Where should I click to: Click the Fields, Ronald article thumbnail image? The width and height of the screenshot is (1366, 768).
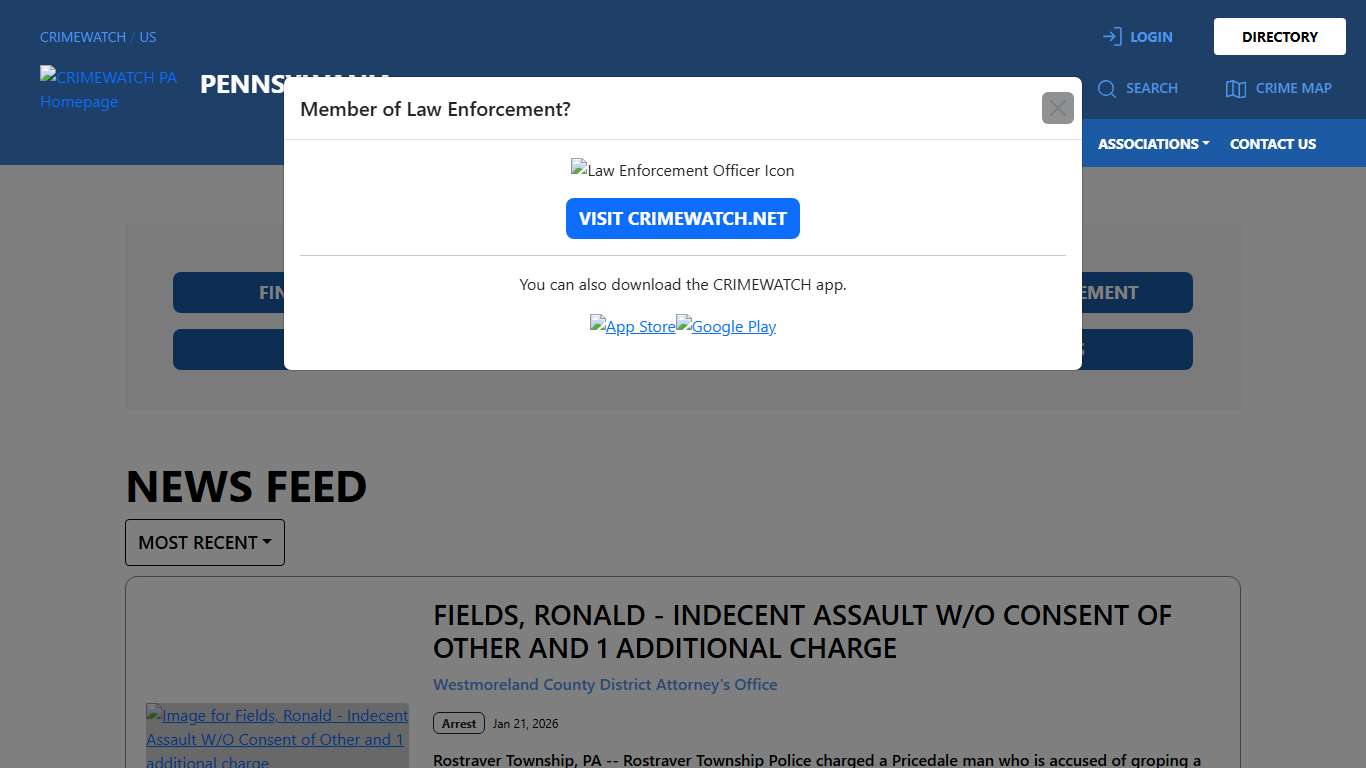pos(277,736)
